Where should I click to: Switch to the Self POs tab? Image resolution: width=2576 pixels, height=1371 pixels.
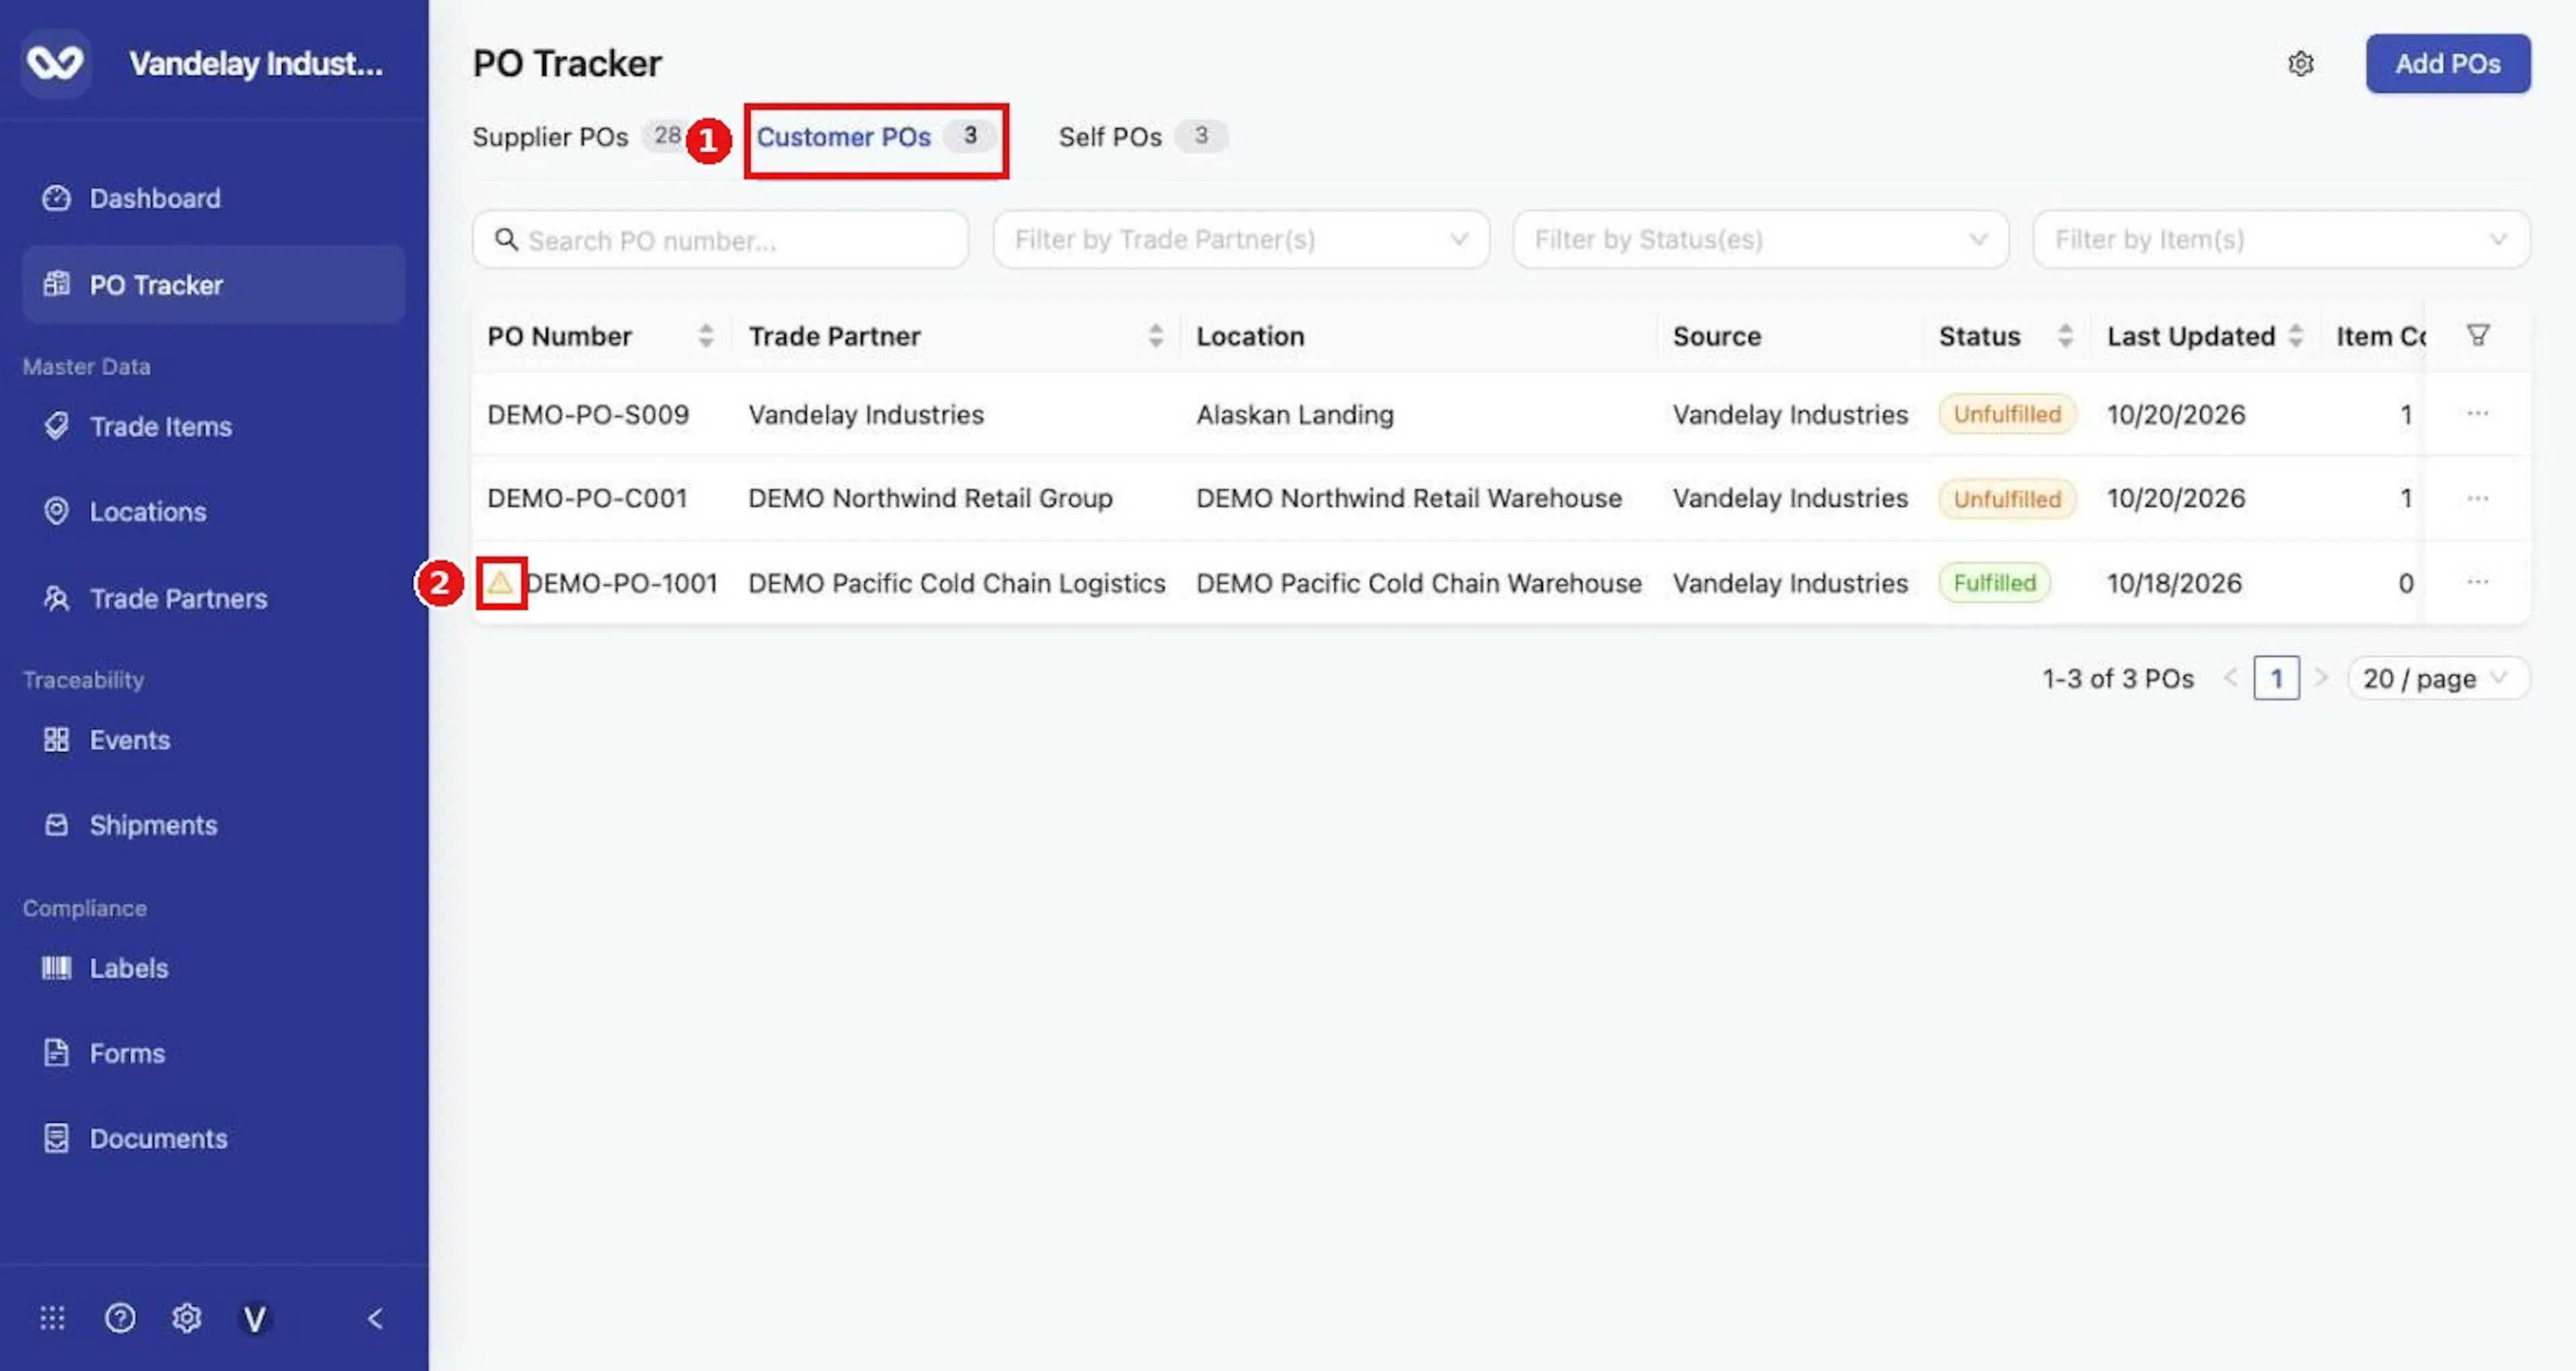tap(1143, 137)
